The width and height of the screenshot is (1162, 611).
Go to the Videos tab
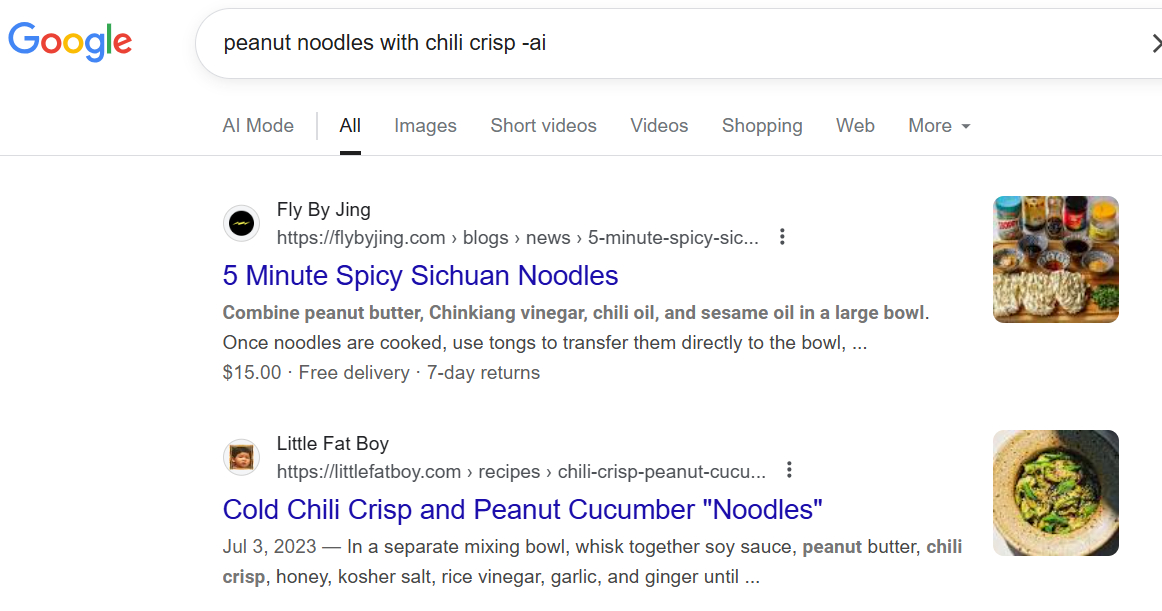[659, 126]
